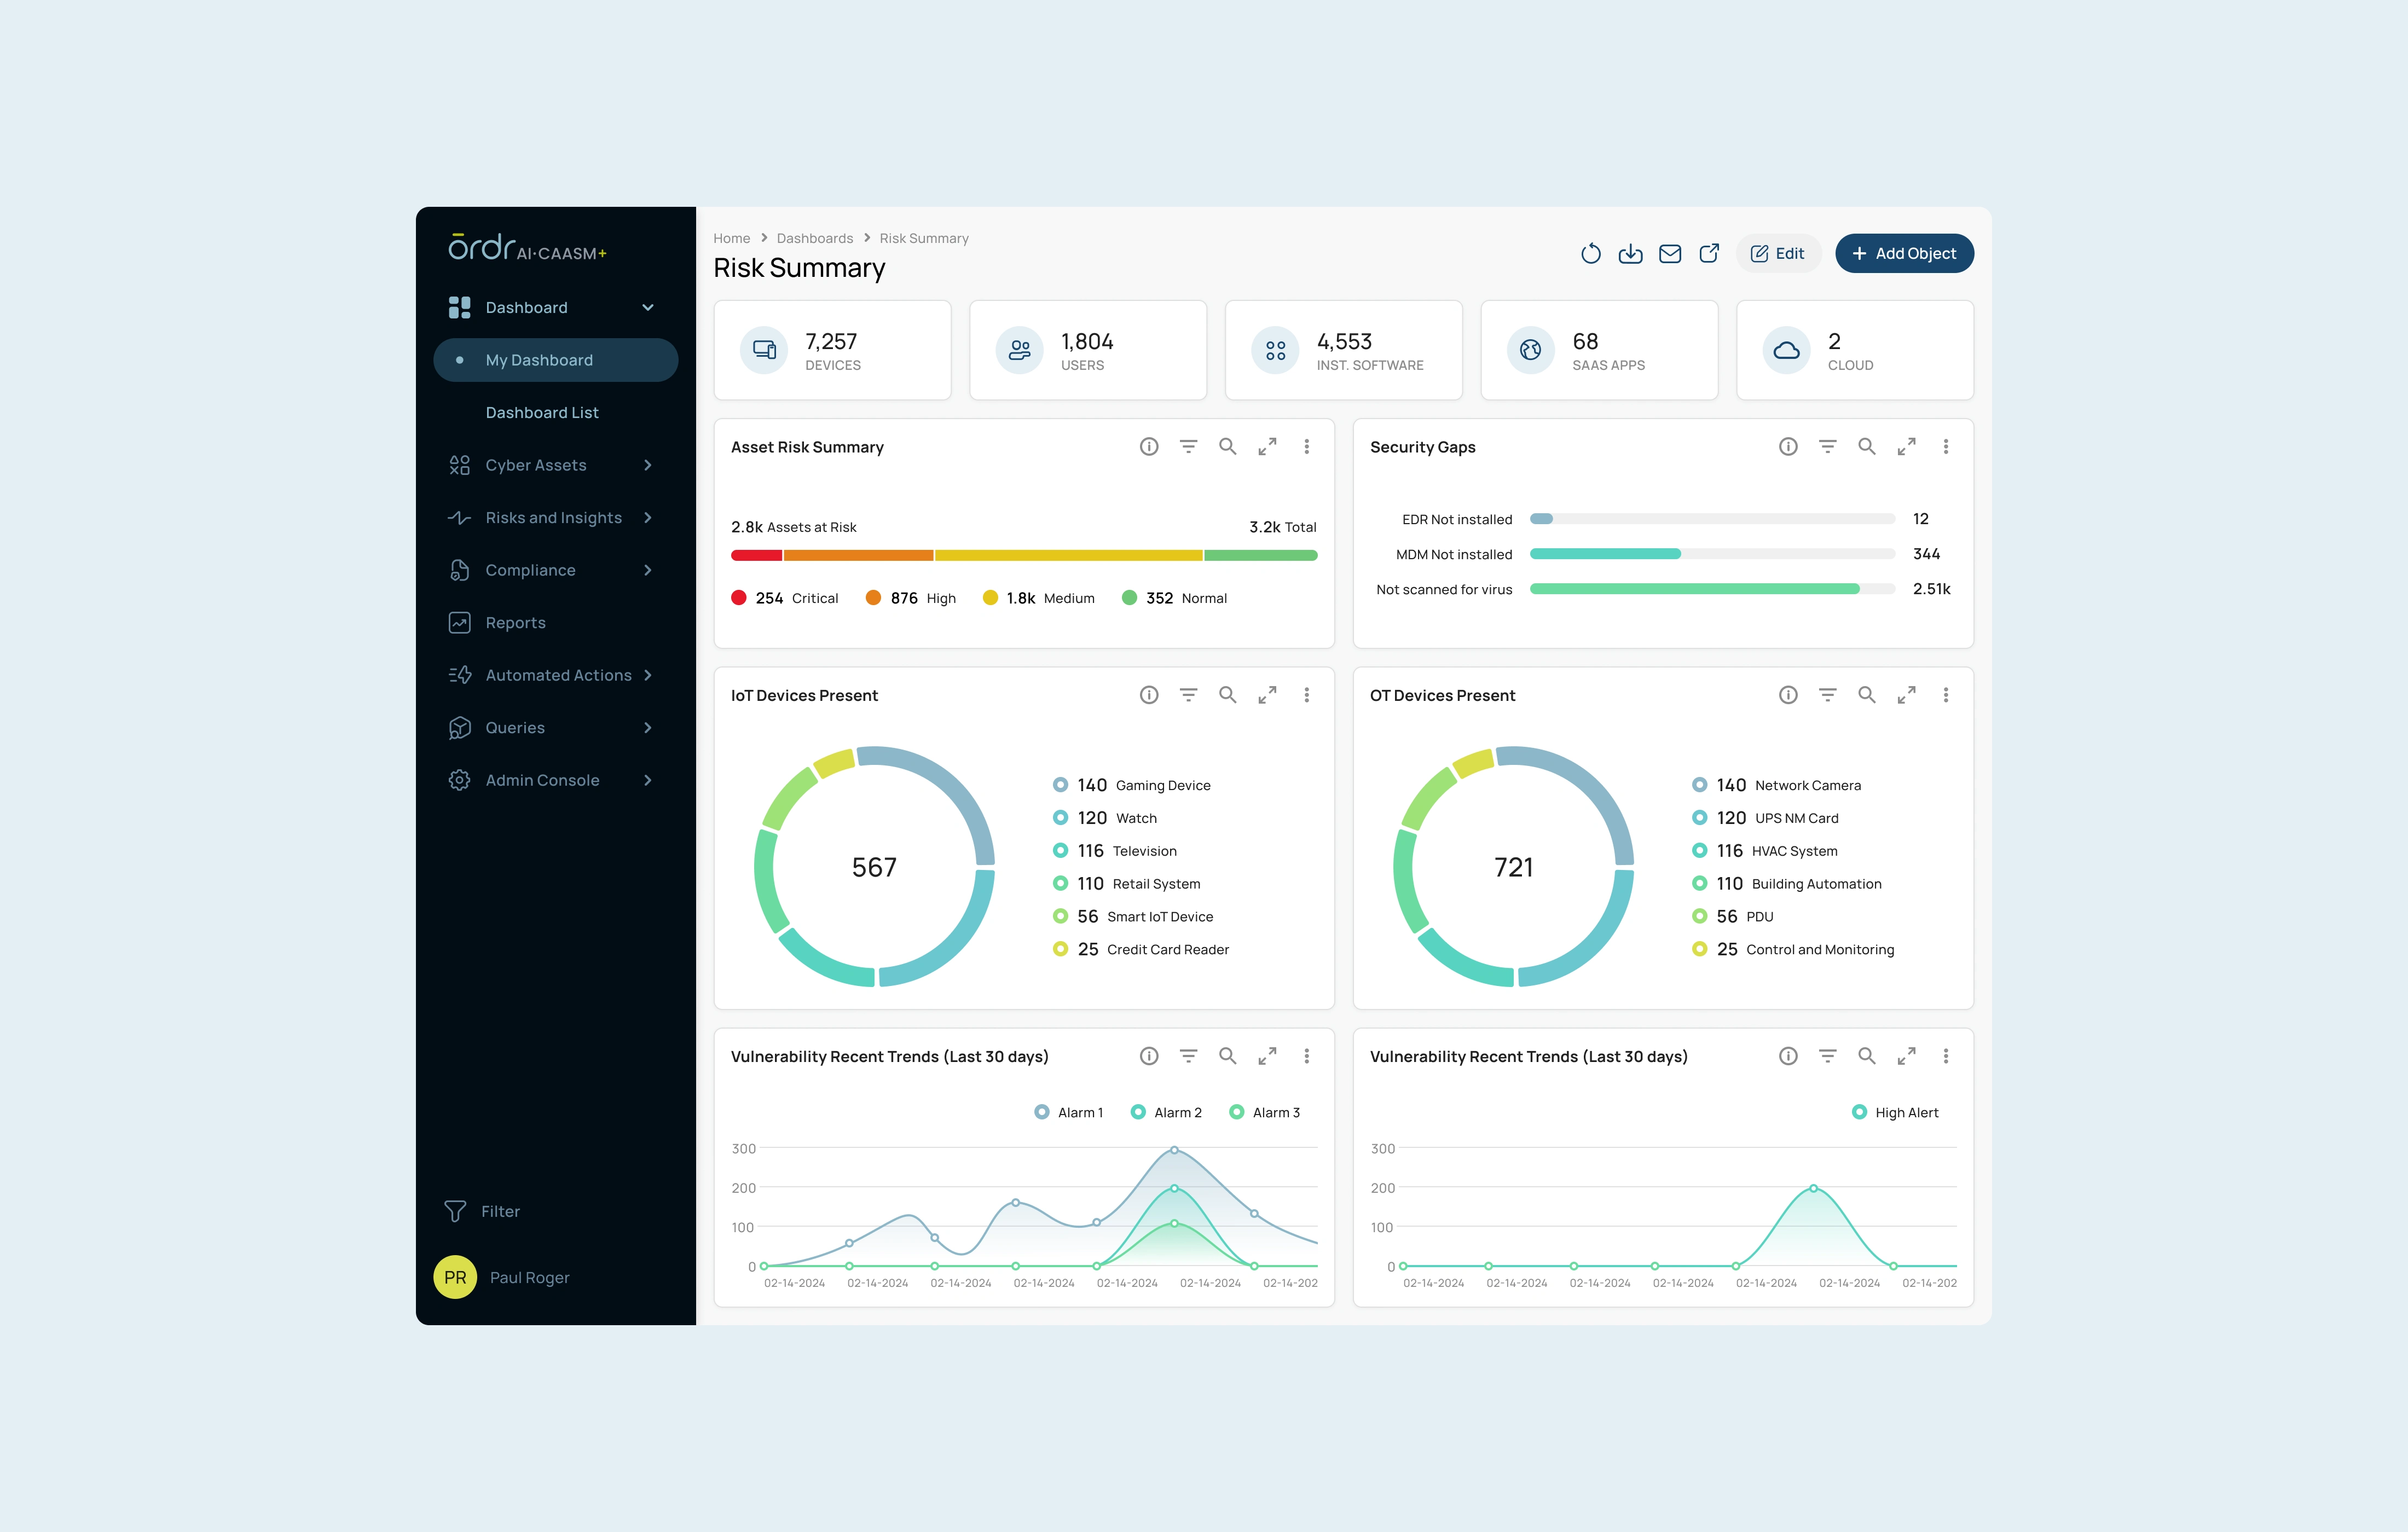Open Dashboard List in the sidebar
Viewport: 2408px width, 1532px height.
tap(542, 413)
